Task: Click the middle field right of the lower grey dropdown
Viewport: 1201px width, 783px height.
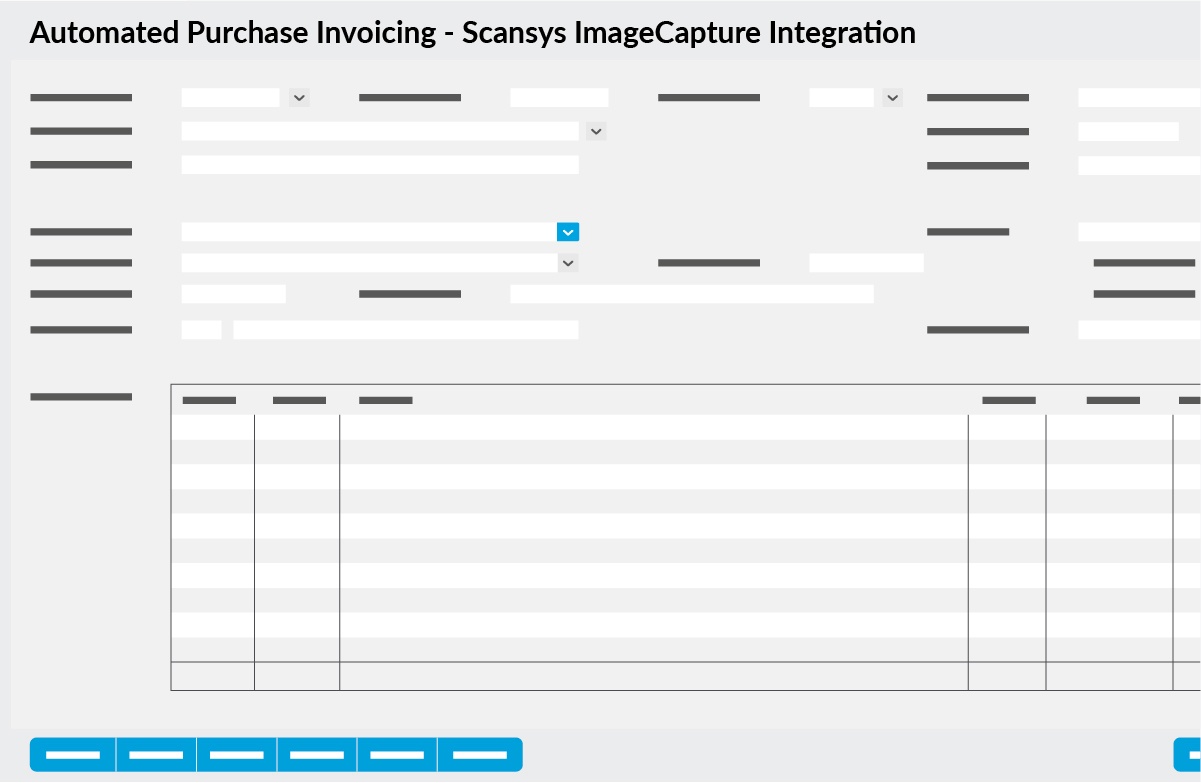Action: coord(866,263)
